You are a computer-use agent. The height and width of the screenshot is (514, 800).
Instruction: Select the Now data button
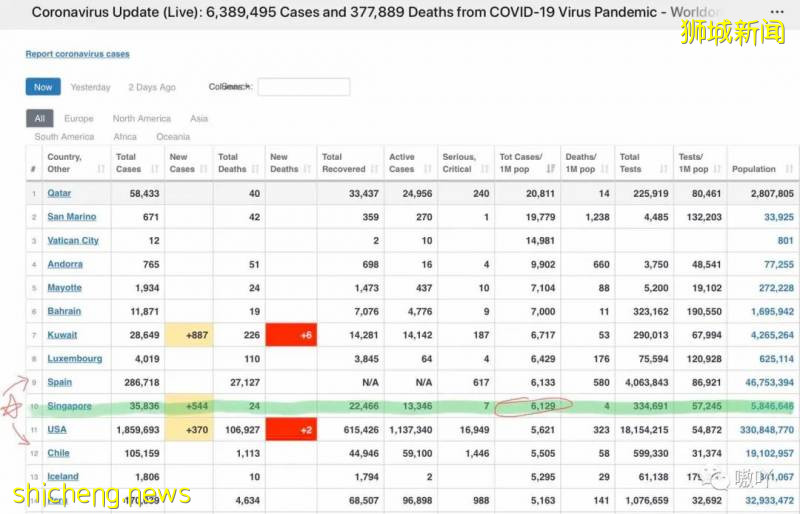click(43, 87)
